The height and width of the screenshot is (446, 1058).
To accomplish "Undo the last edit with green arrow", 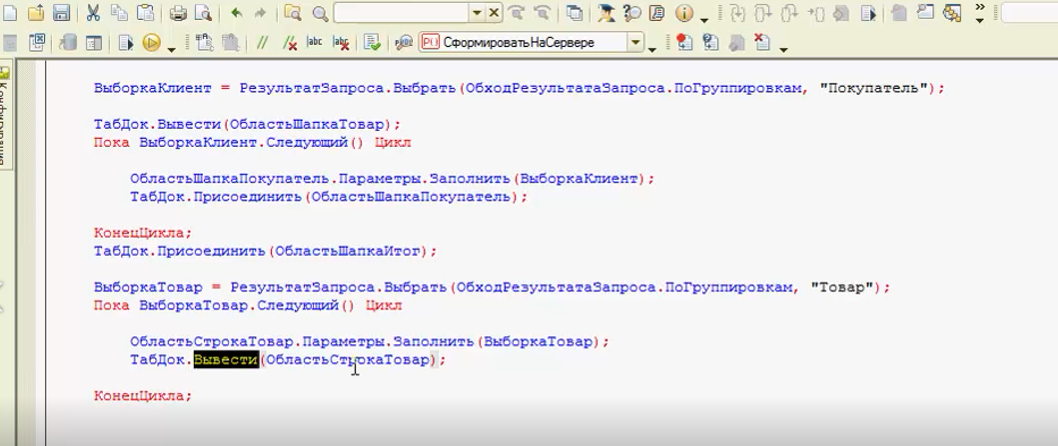I will click(236, 14).
